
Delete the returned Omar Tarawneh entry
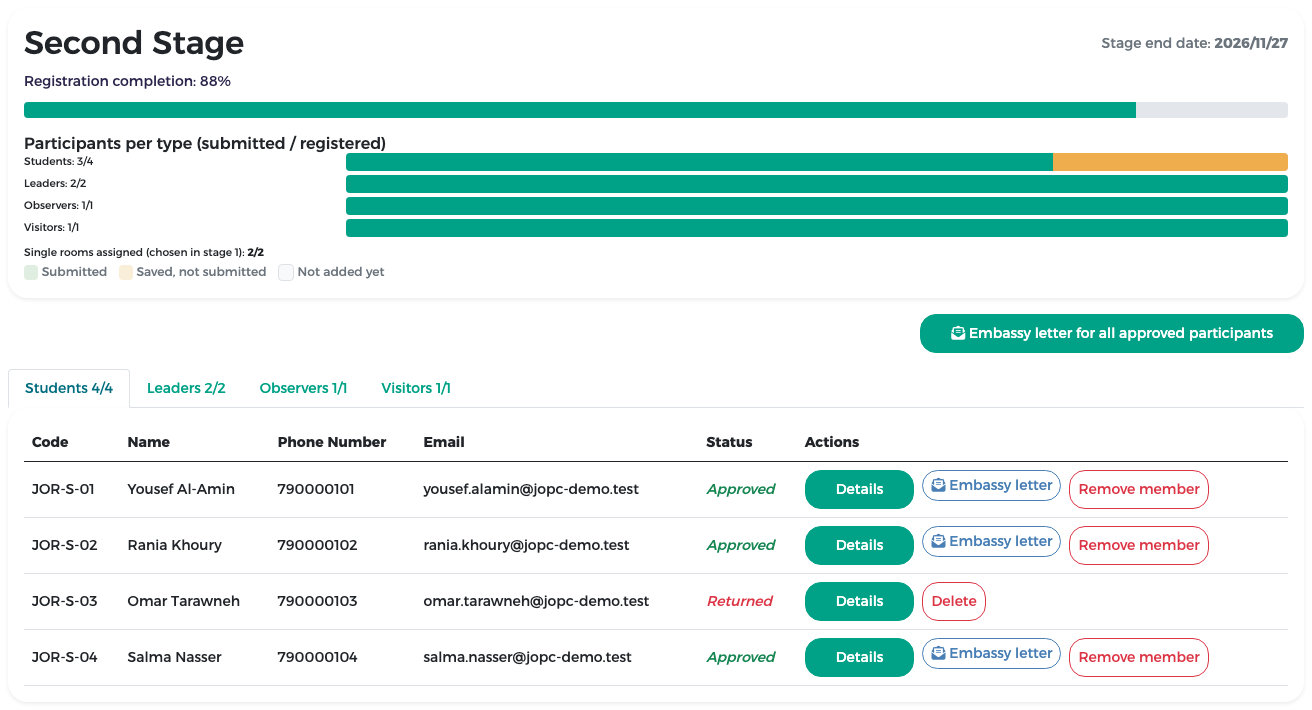tap(954, 601)
